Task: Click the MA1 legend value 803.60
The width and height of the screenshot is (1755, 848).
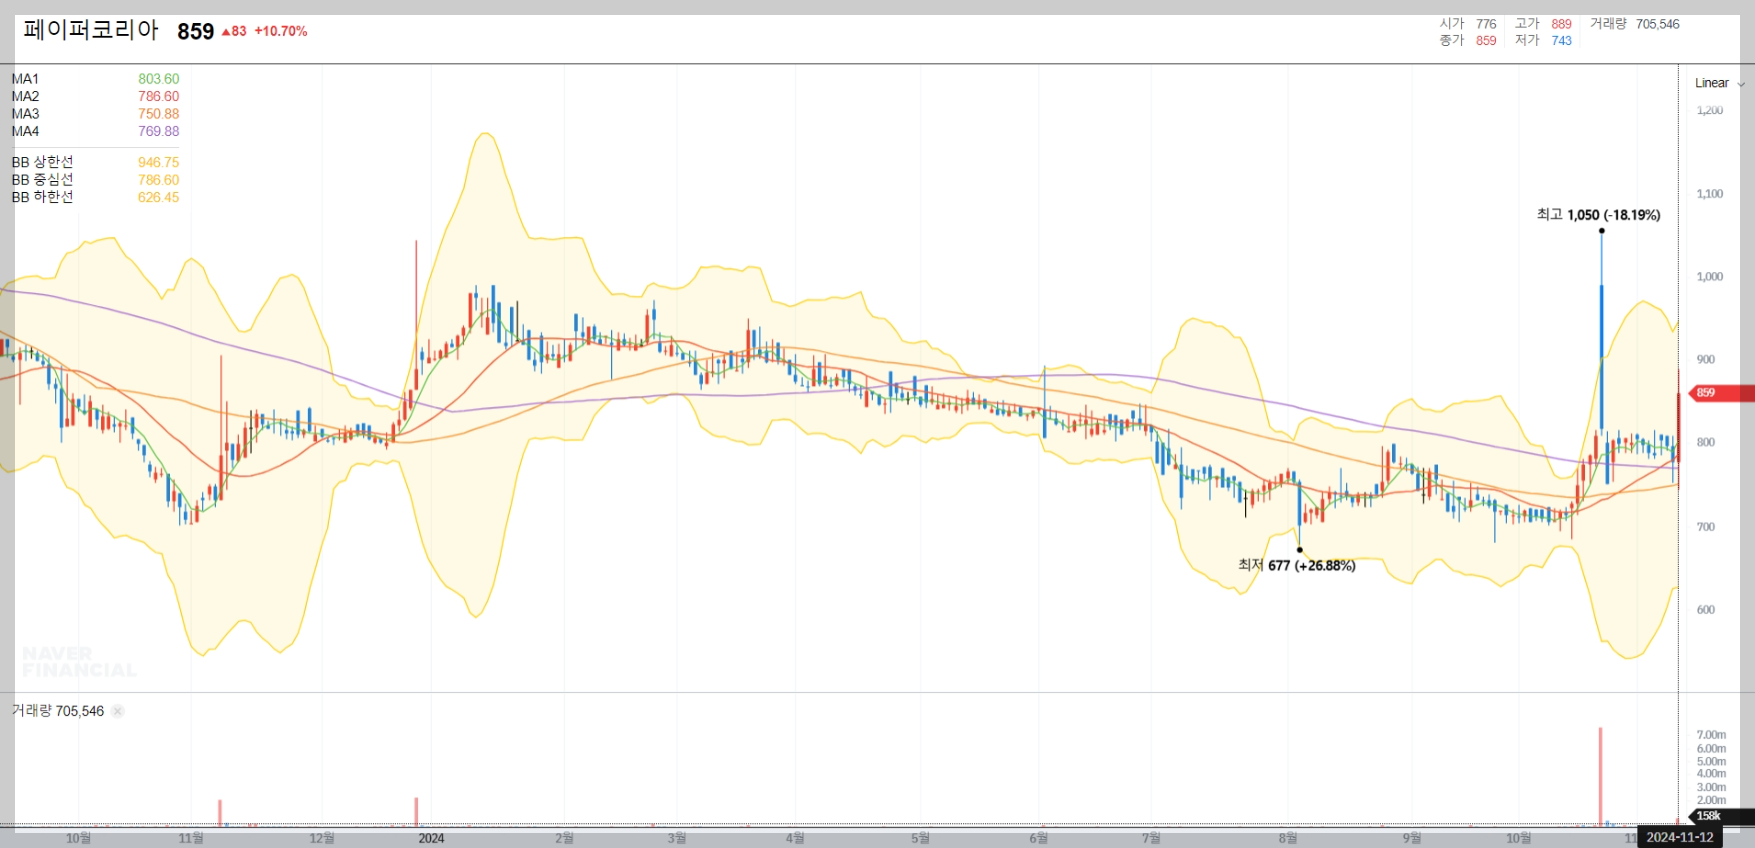Action: click(158, 79)
